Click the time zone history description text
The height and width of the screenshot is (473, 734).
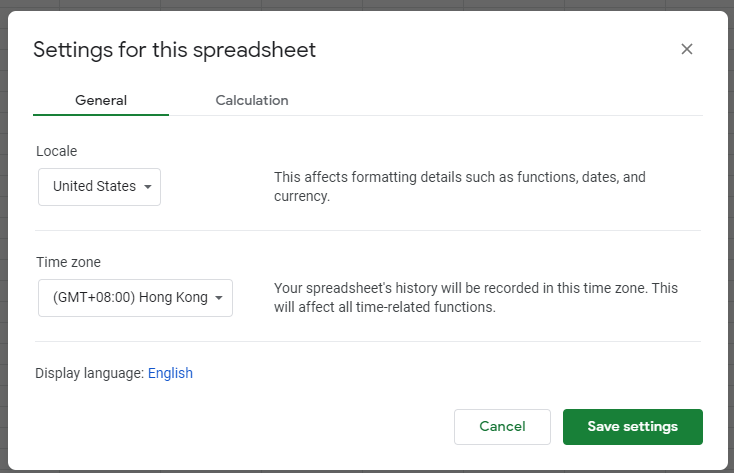(x=476, y=297)
